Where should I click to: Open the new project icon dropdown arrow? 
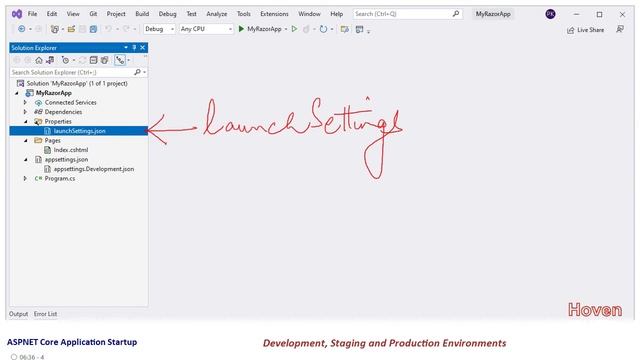click(62, 29)
